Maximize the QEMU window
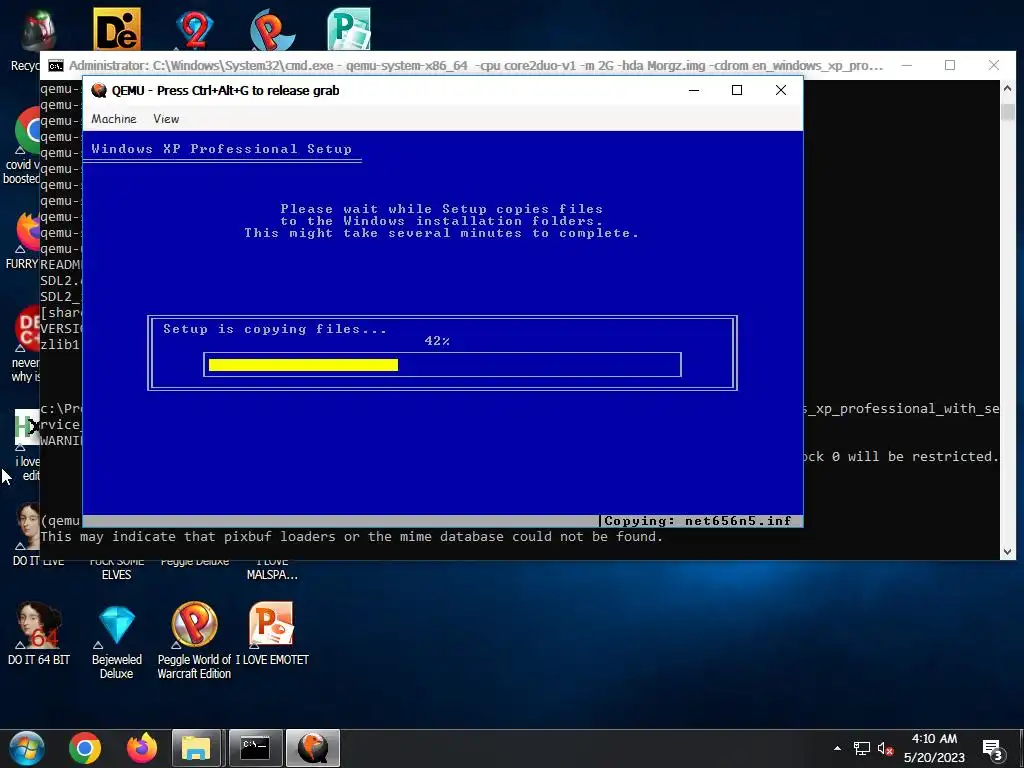The image size is (1024, 768). [737, 90]
